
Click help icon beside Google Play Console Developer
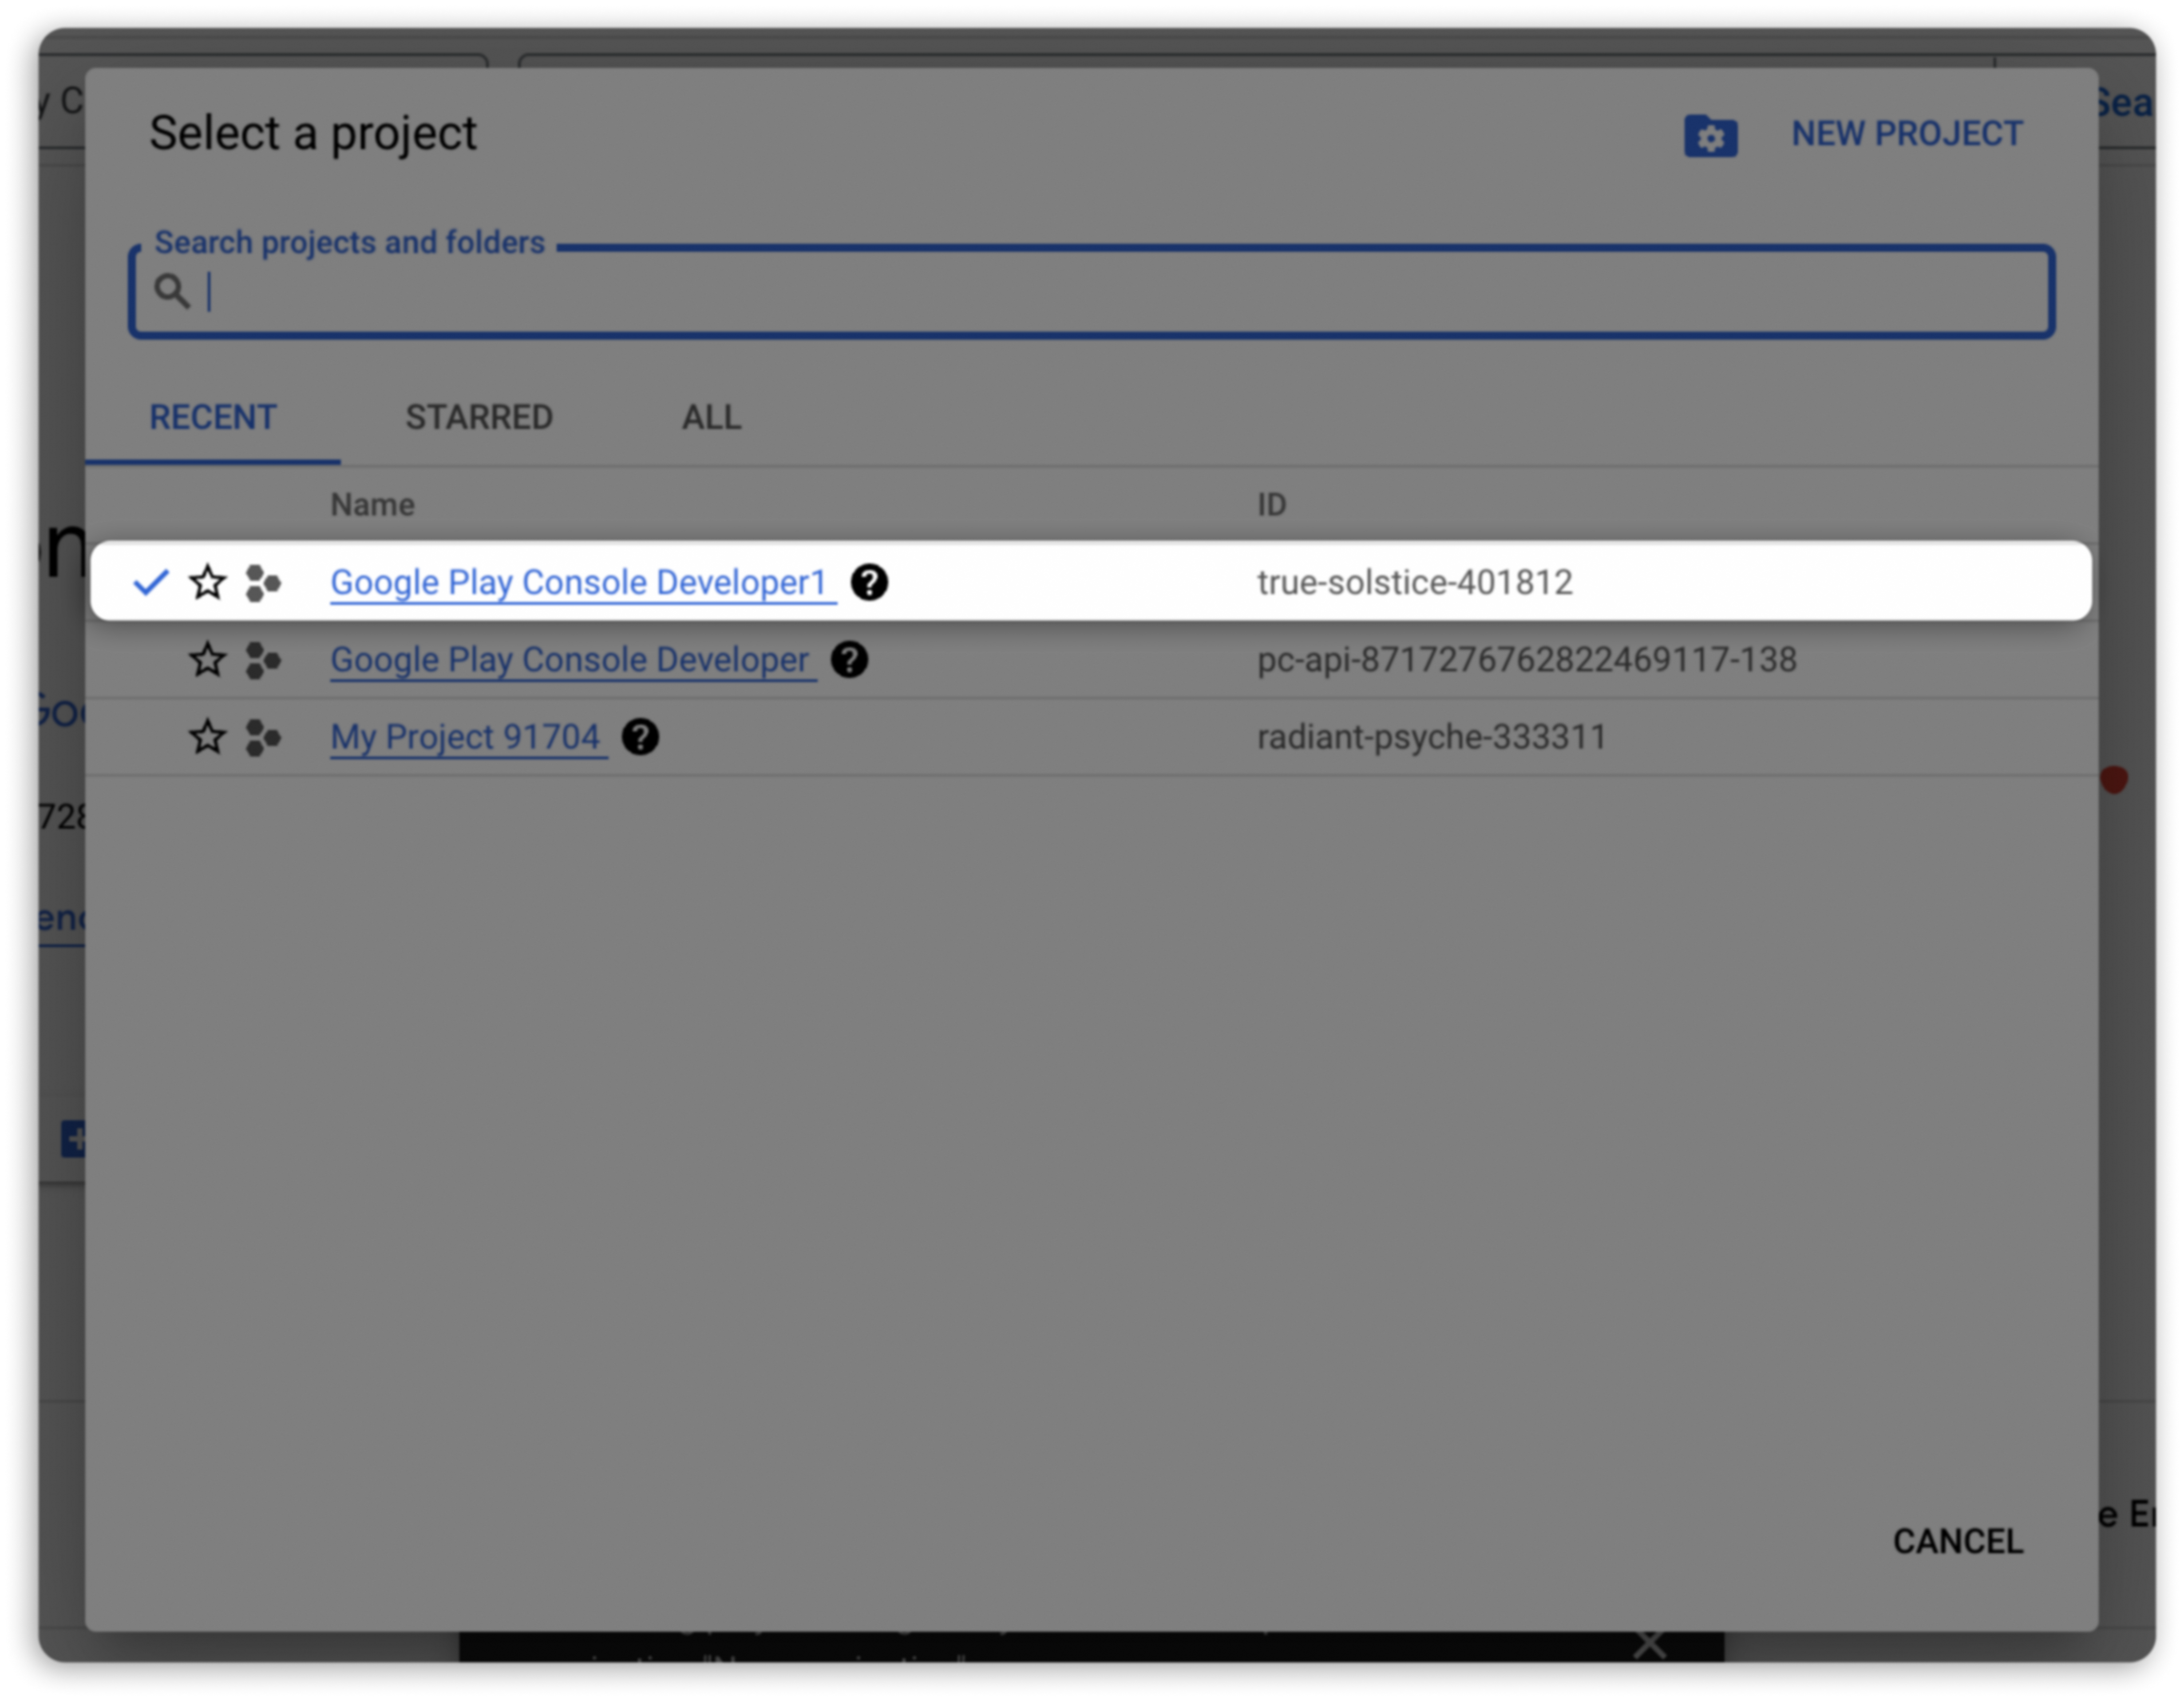(849, 660)
